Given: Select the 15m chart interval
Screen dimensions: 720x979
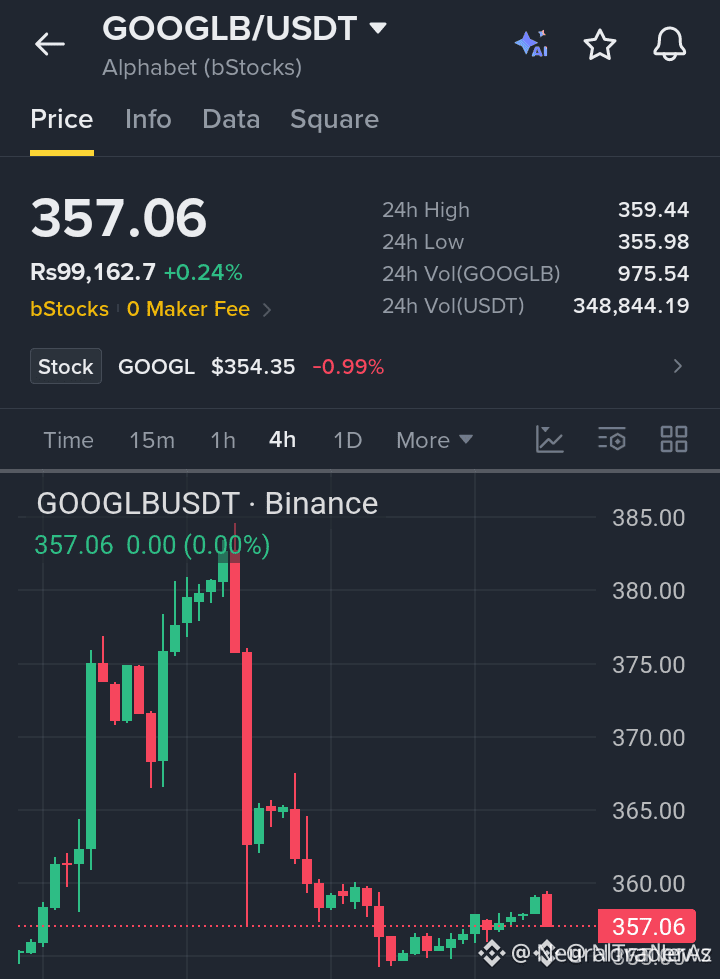Looking at the screenshot, I should [x=152, y=440].
